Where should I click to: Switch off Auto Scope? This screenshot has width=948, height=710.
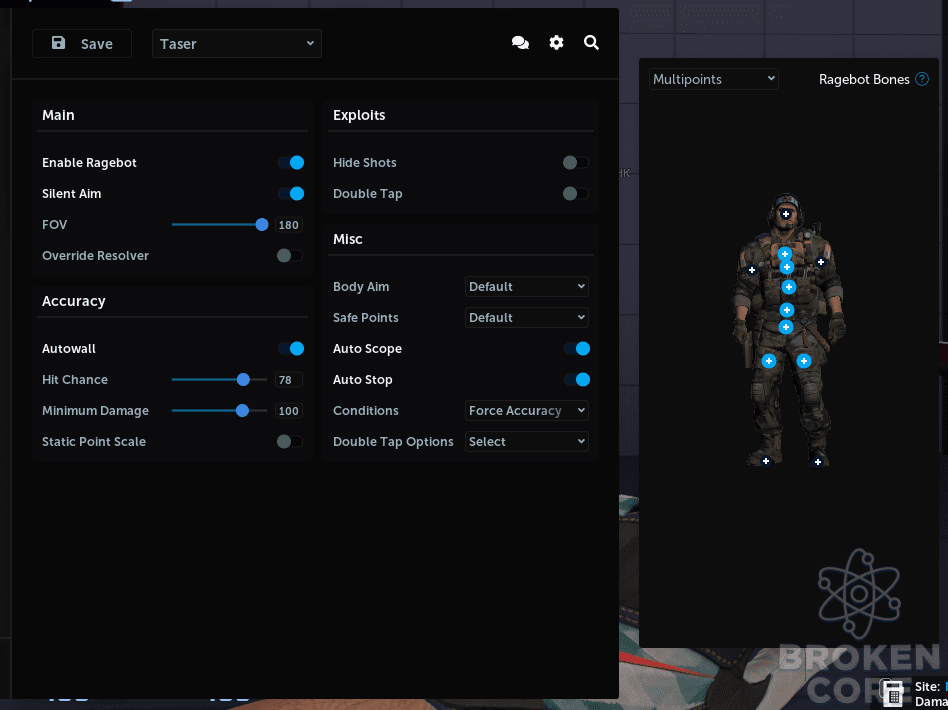tap(577, 348)
